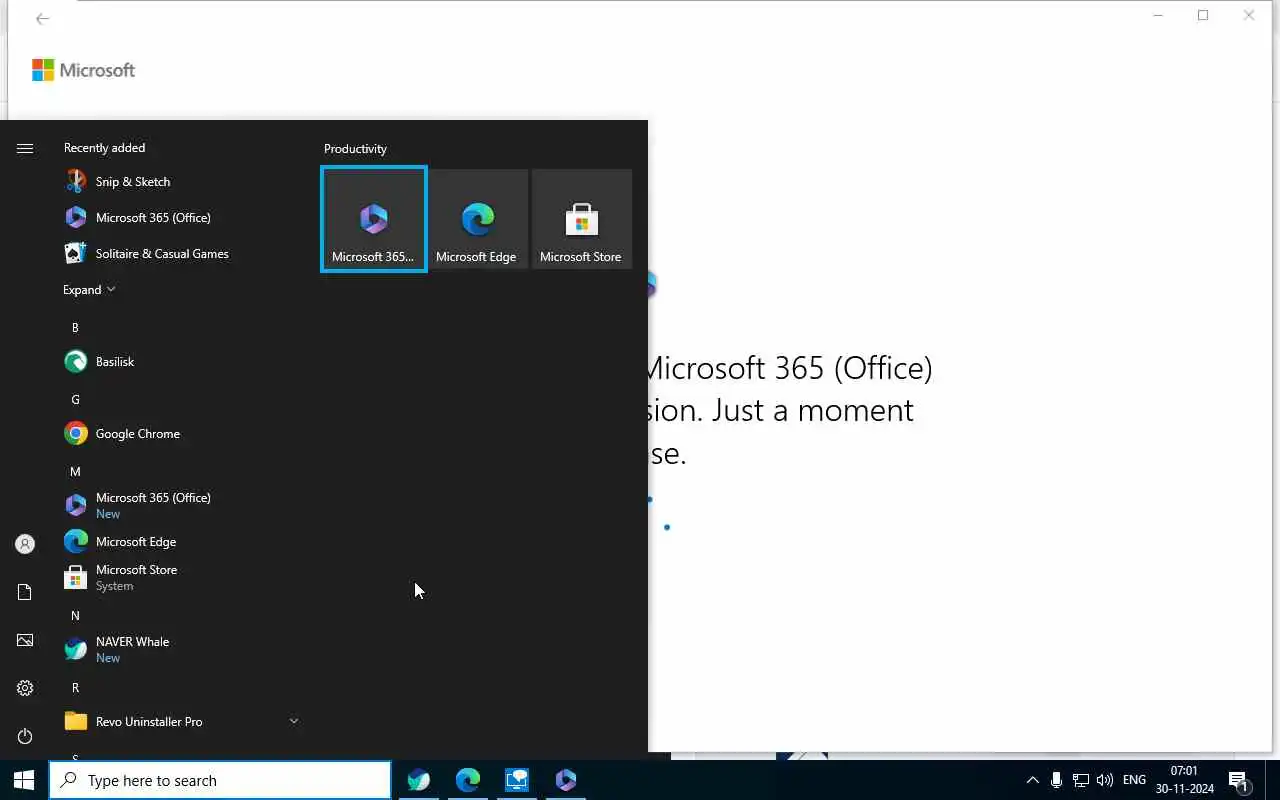
Task: Minimize the Microsoft 365 window
Action: [x=1158, y=15]
